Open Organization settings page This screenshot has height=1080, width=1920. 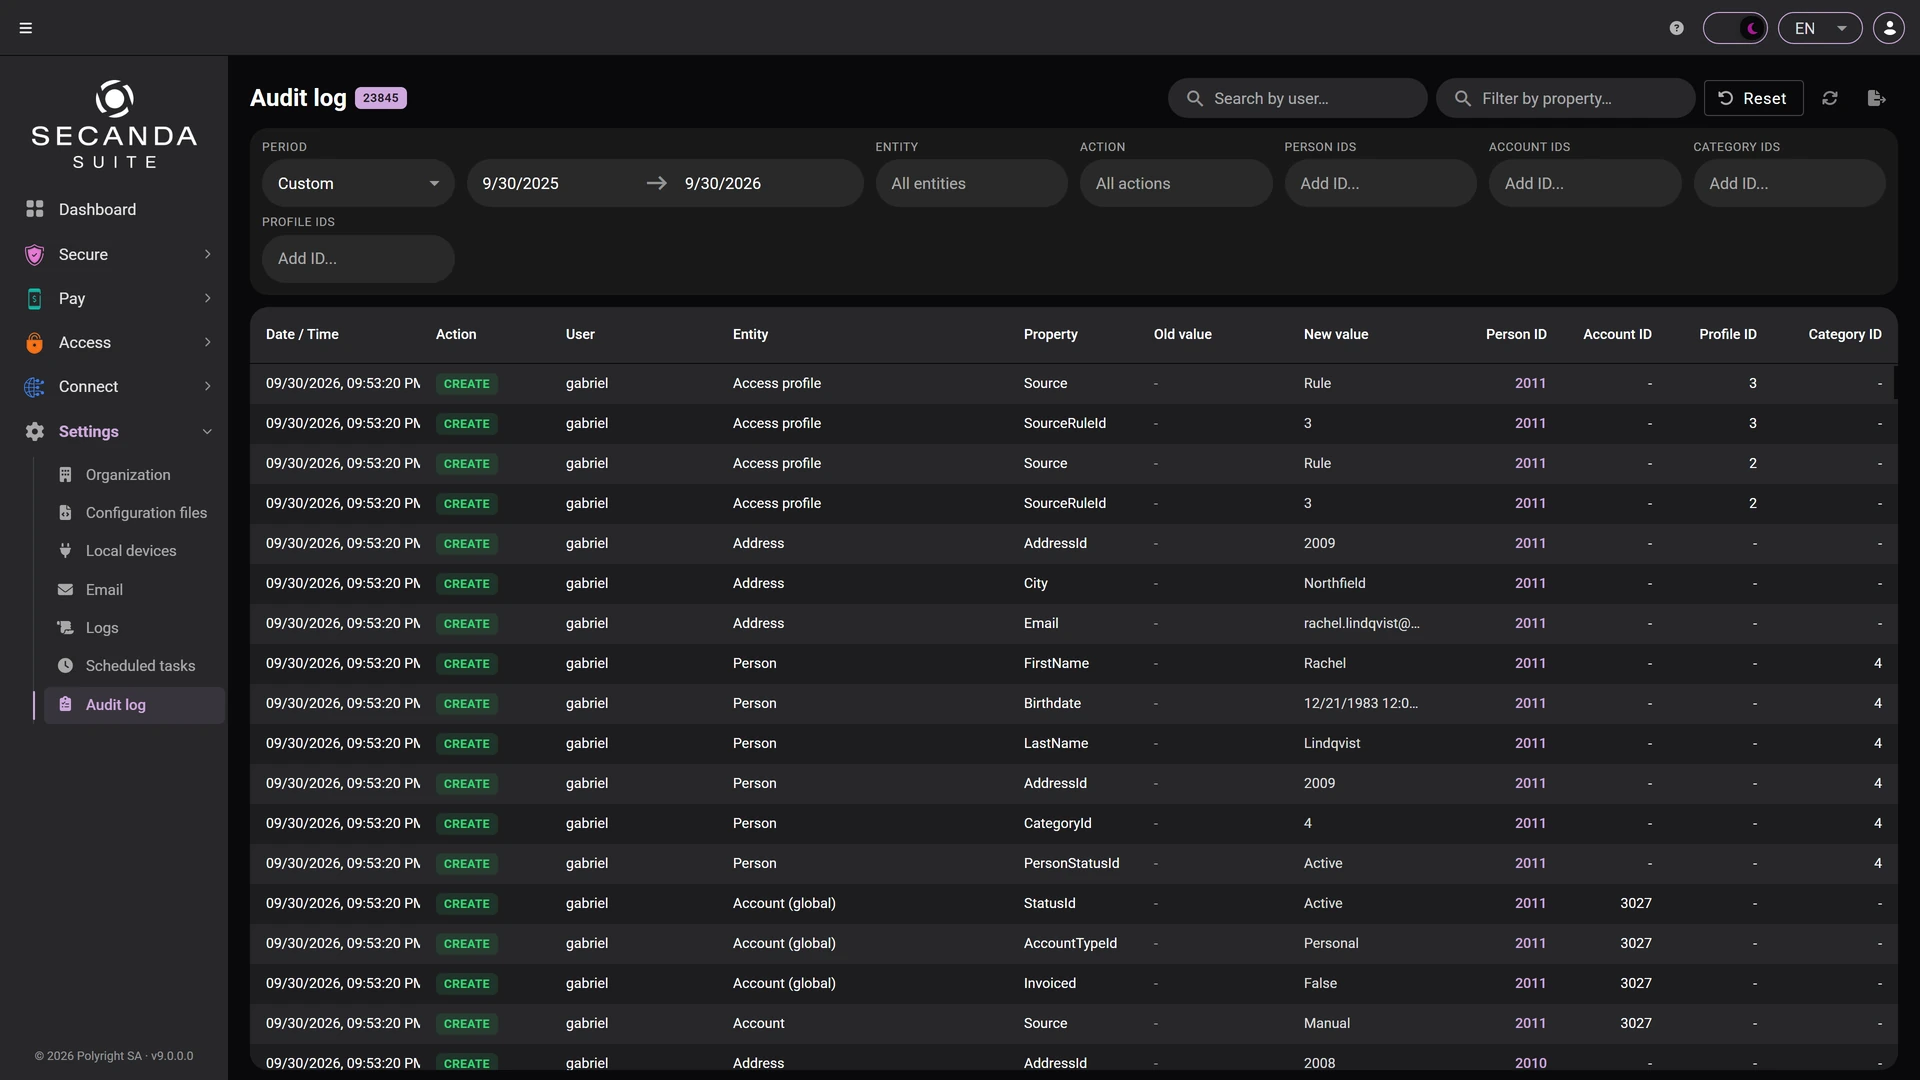[127, 474]
